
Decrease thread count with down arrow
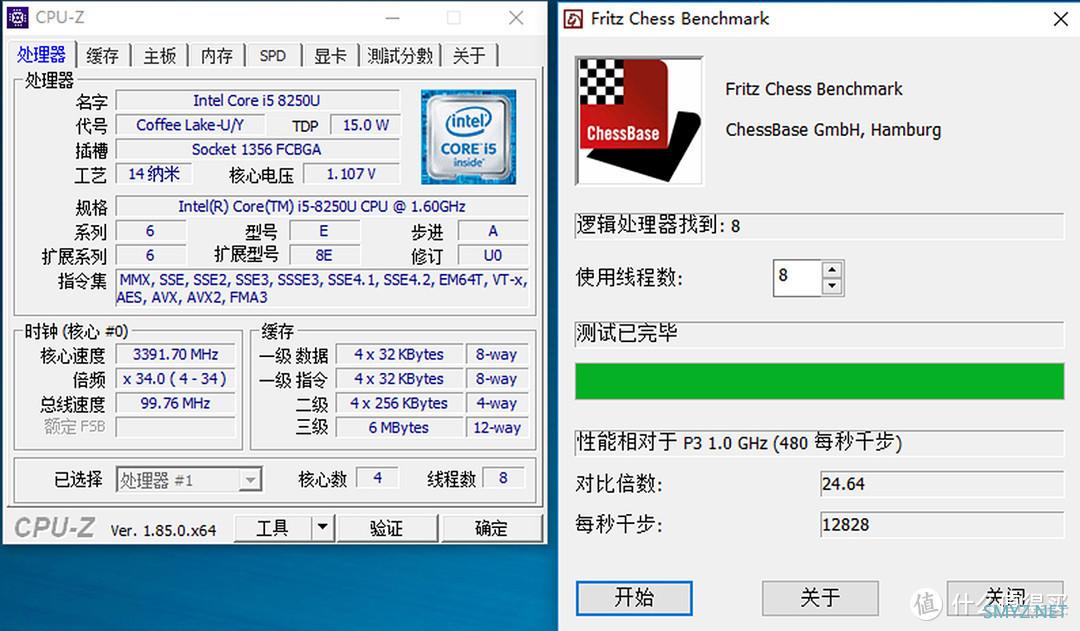pyautogui.click(x=832, y=286)
